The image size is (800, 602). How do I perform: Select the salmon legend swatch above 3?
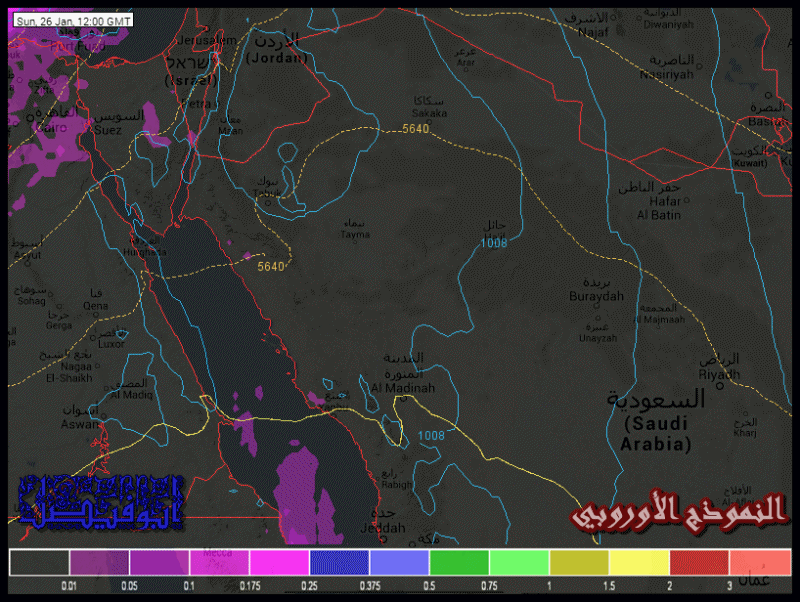pyautogui.click(x=760, y=562)
